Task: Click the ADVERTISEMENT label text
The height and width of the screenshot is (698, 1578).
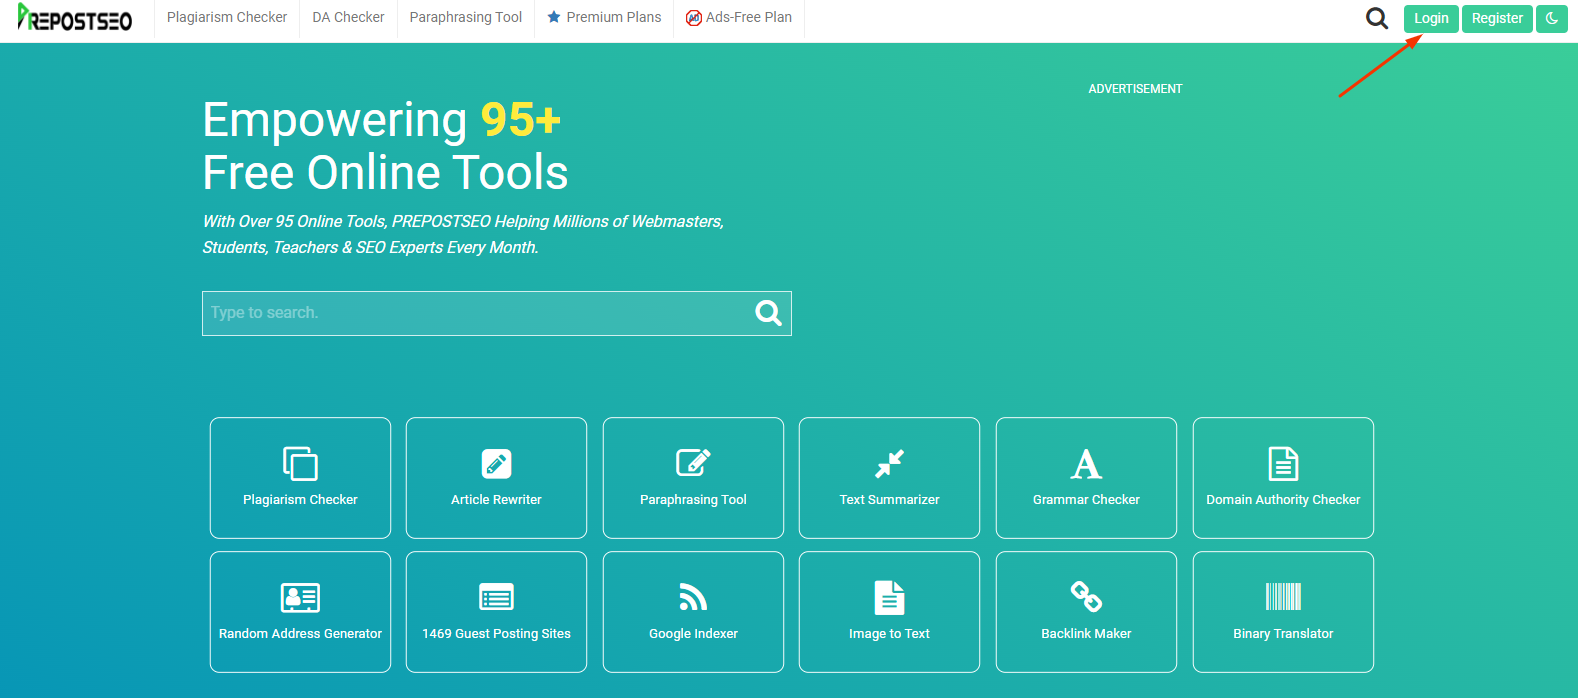Action: (1135, 89)
